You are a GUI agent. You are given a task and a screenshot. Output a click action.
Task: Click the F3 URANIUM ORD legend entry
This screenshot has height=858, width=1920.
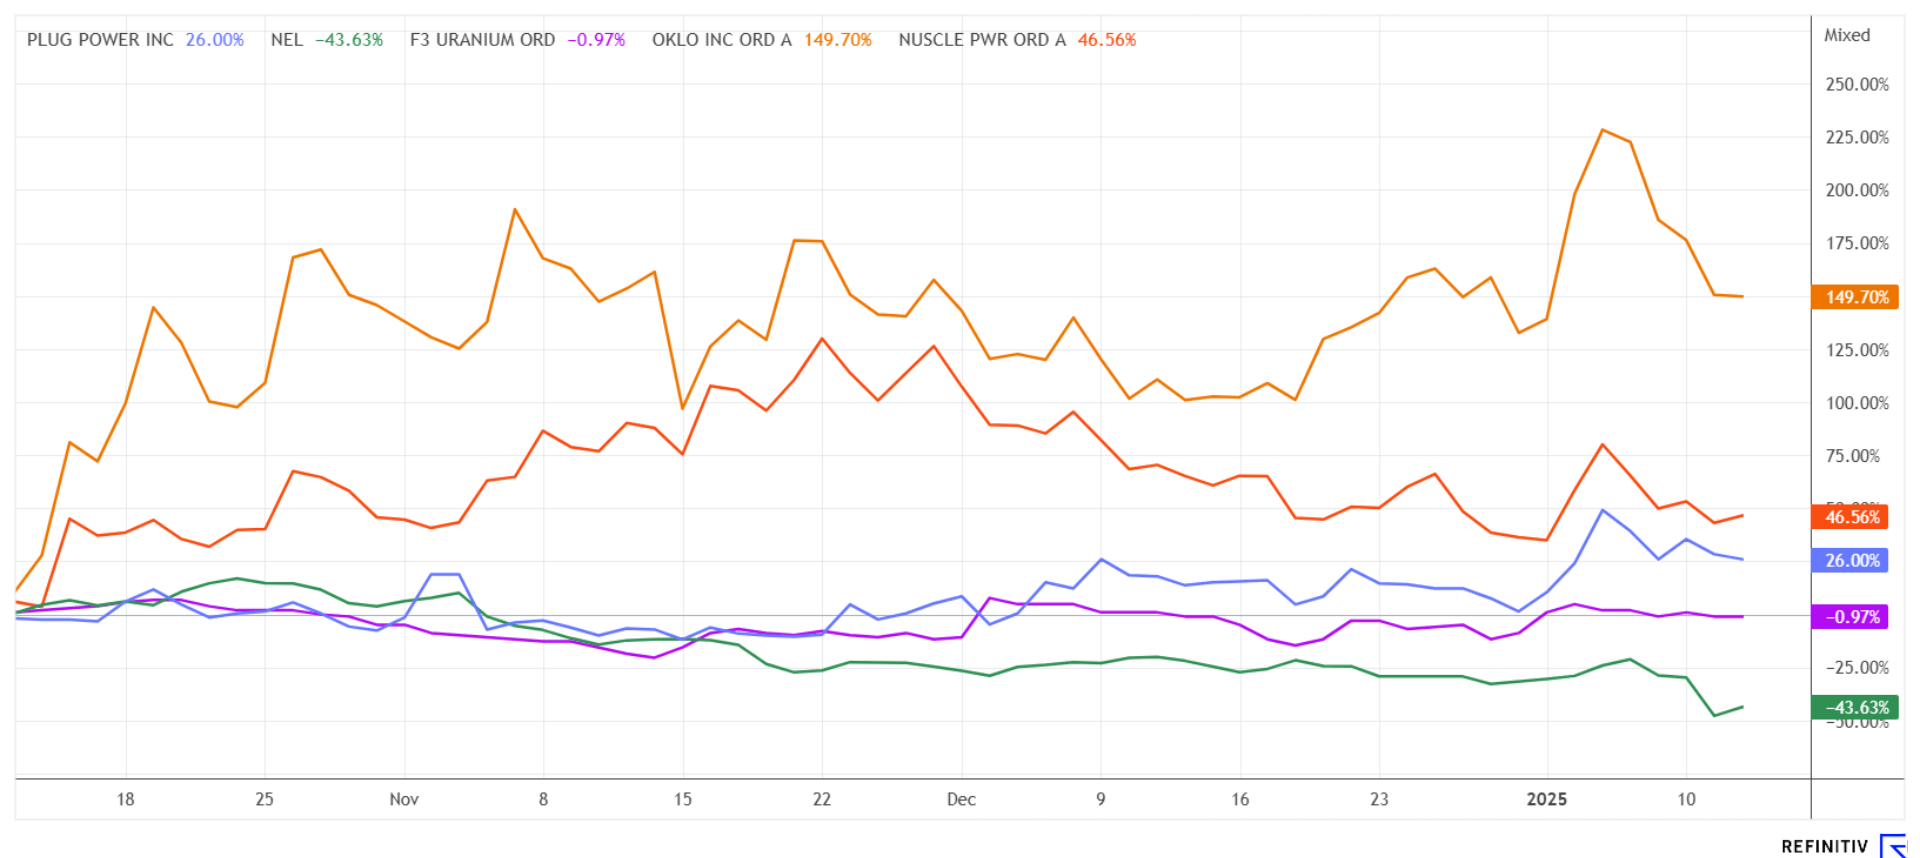[x=482, y=40]
